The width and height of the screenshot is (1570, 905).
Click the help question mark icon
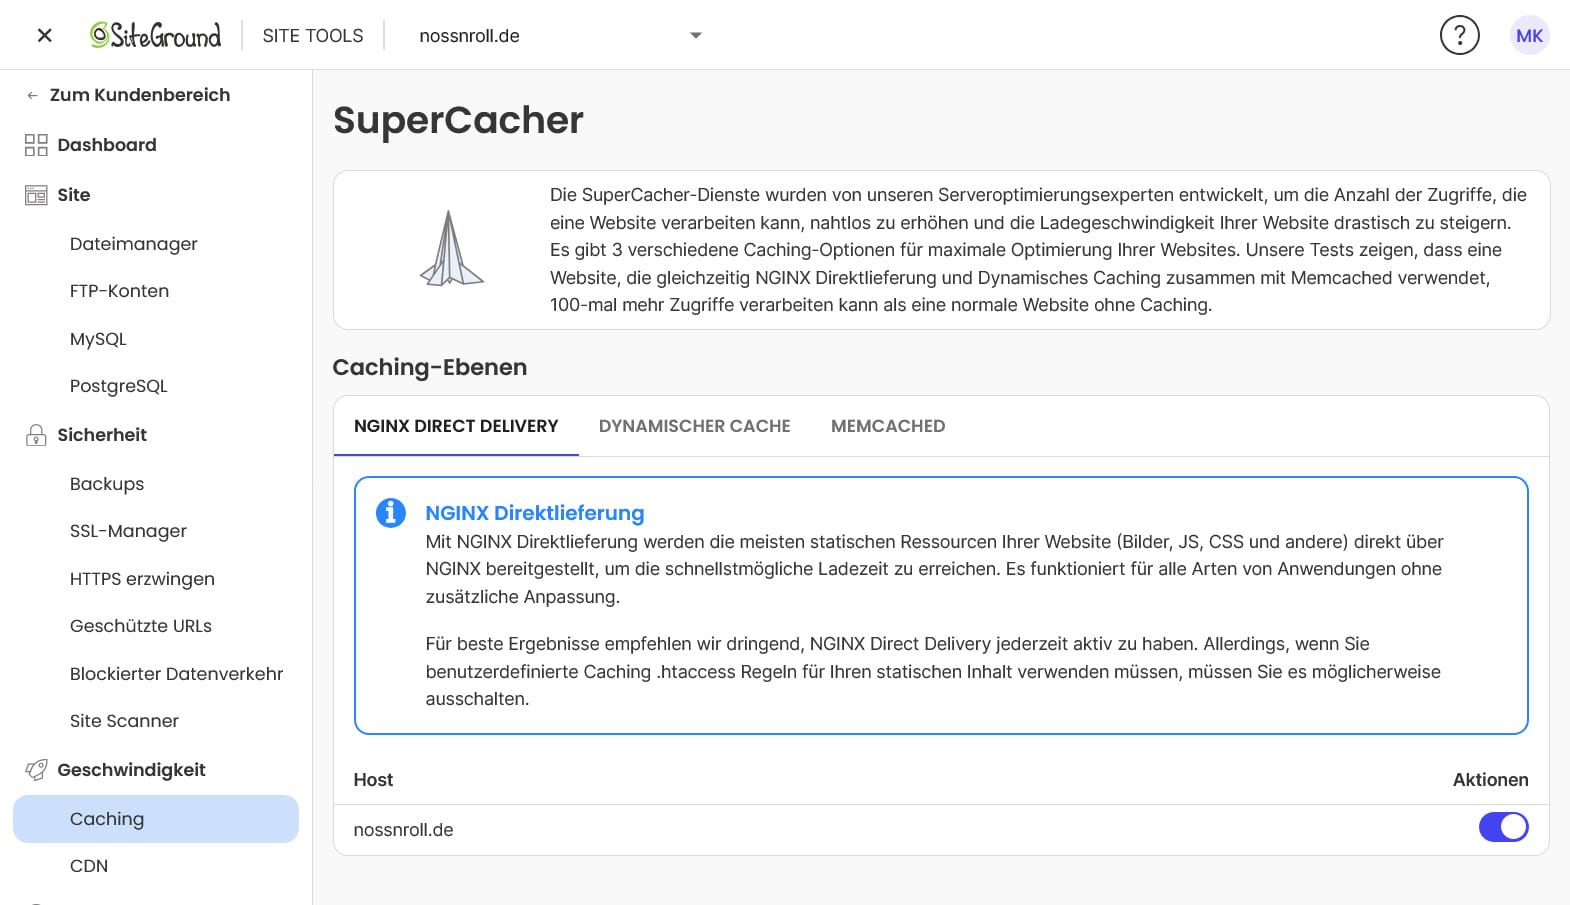(x=1459, y=36)
